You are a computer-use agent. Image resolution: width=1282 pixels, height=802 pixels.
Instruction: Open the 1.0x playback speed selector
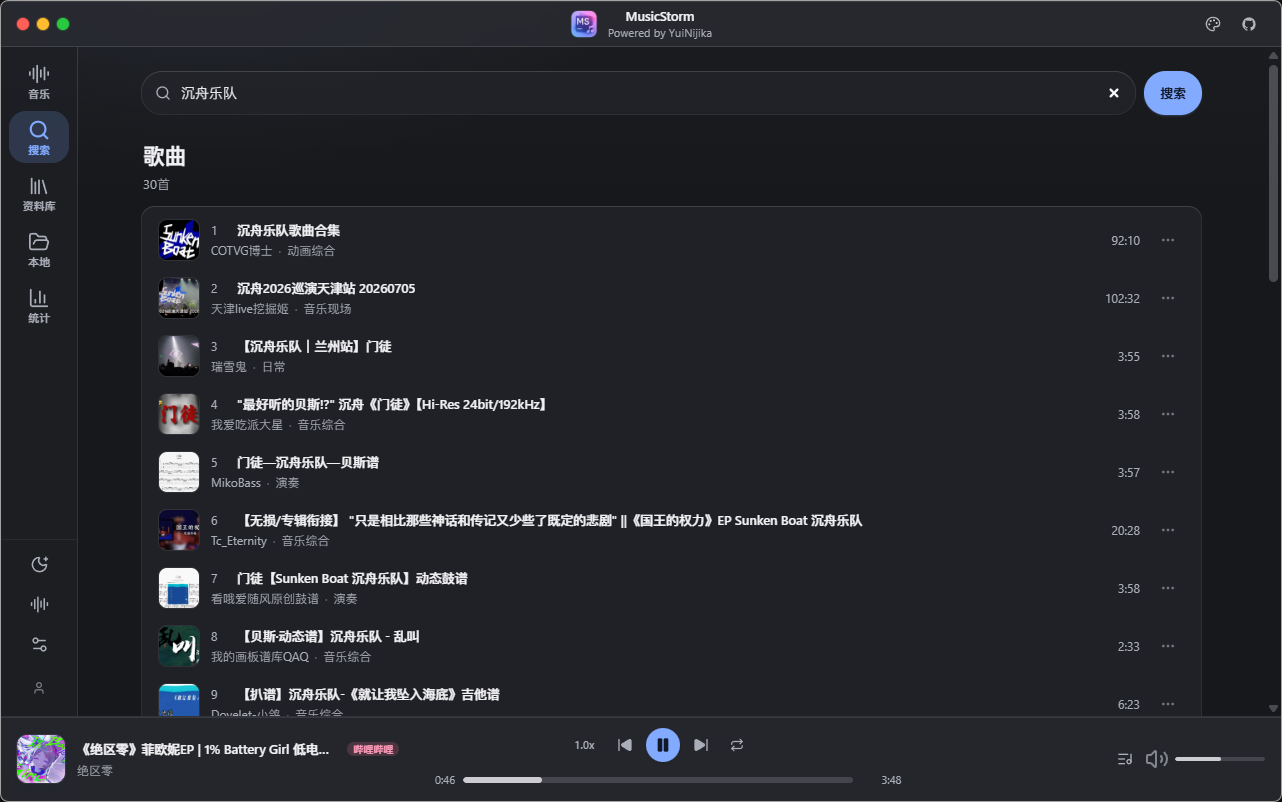click(x=584, y=745)
